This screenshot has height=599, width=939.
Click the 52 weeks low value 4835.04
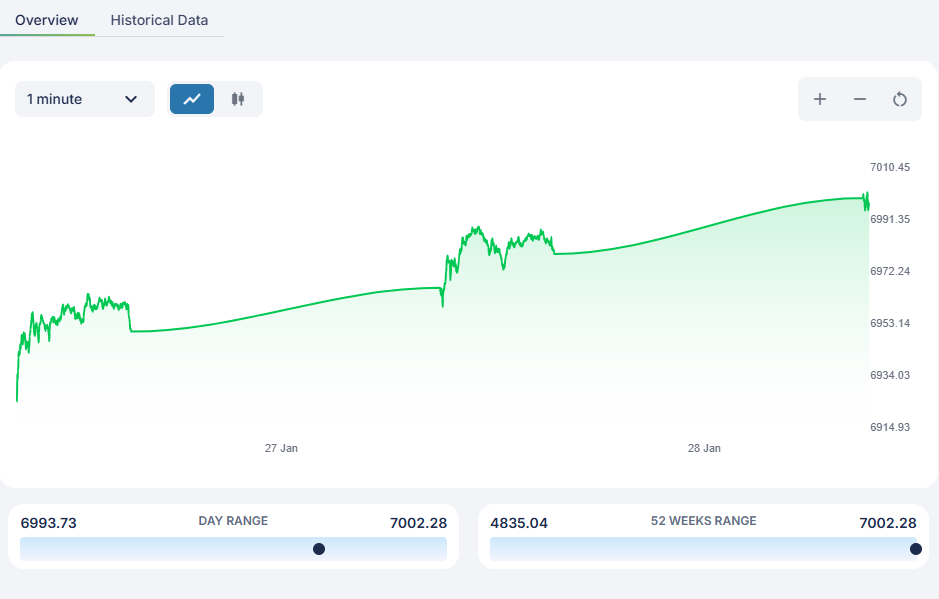[x=519, y=523]
